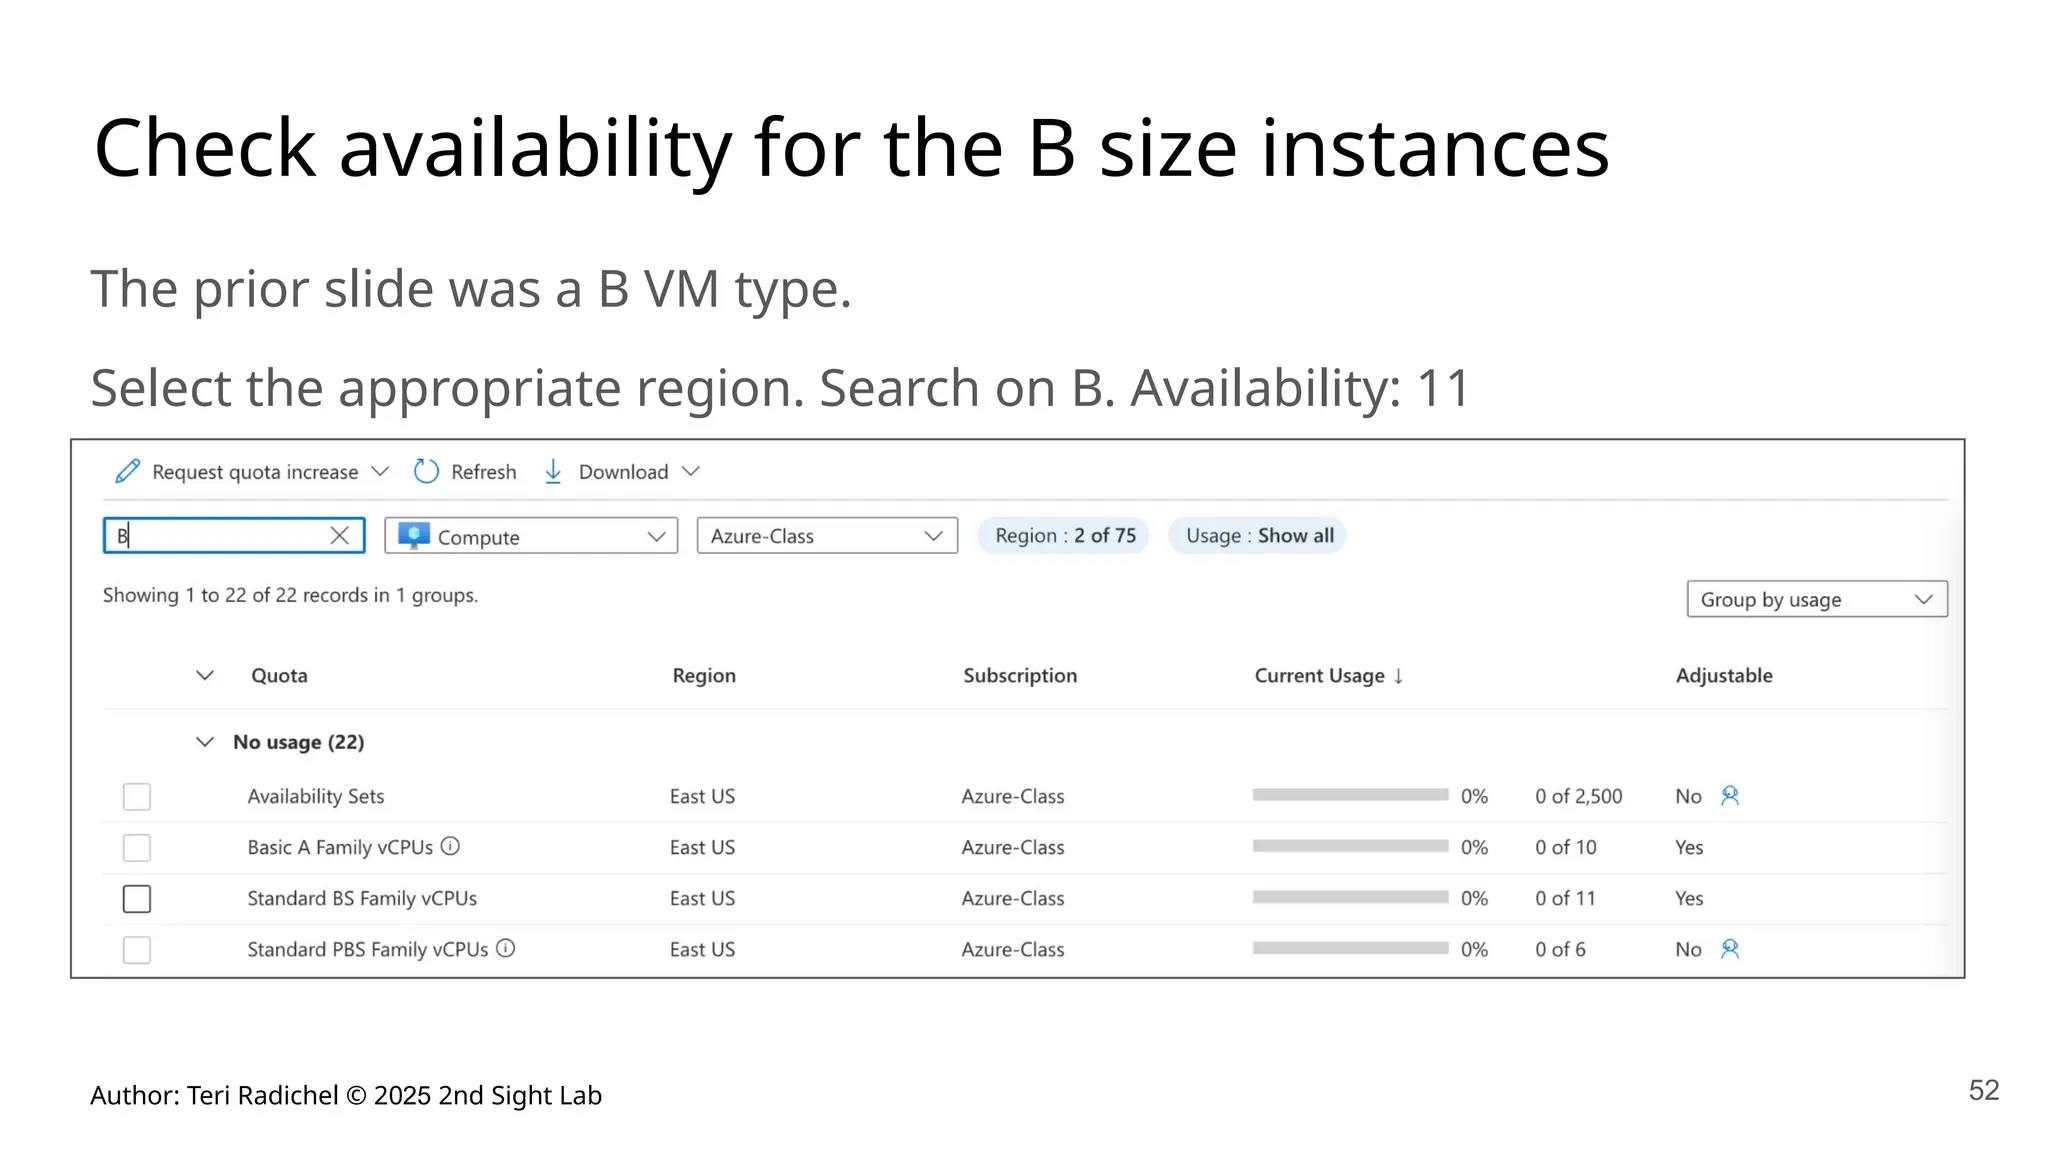
Task: Select the Standard PBS Family vCPUs quota name
Action: click(368, 950)
